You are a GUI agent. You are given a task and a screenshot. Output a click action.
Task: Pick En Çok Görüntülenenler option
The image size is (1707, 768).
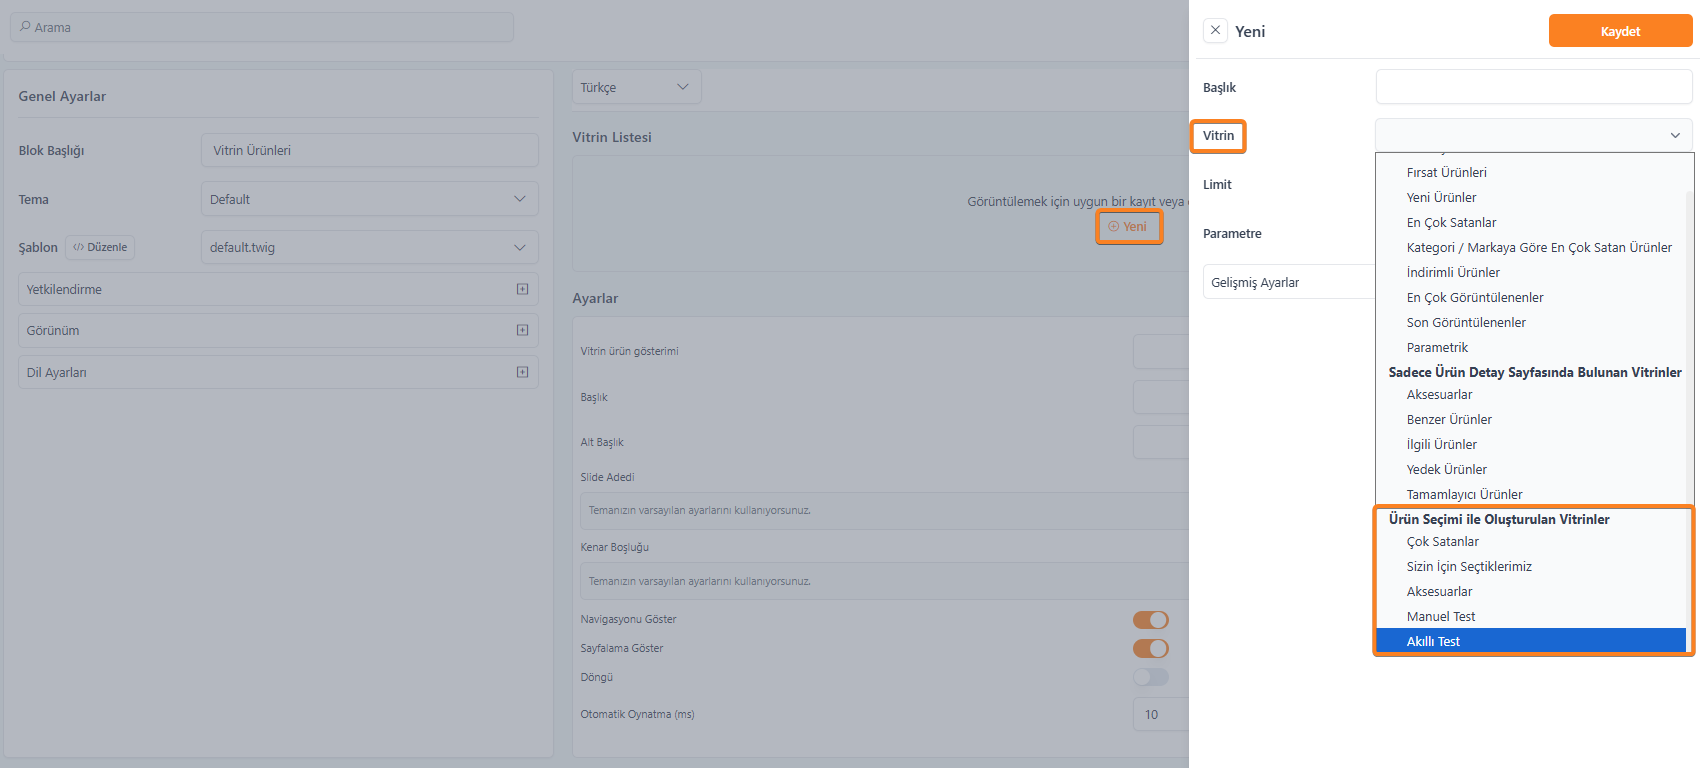[x=1475, y=297]
